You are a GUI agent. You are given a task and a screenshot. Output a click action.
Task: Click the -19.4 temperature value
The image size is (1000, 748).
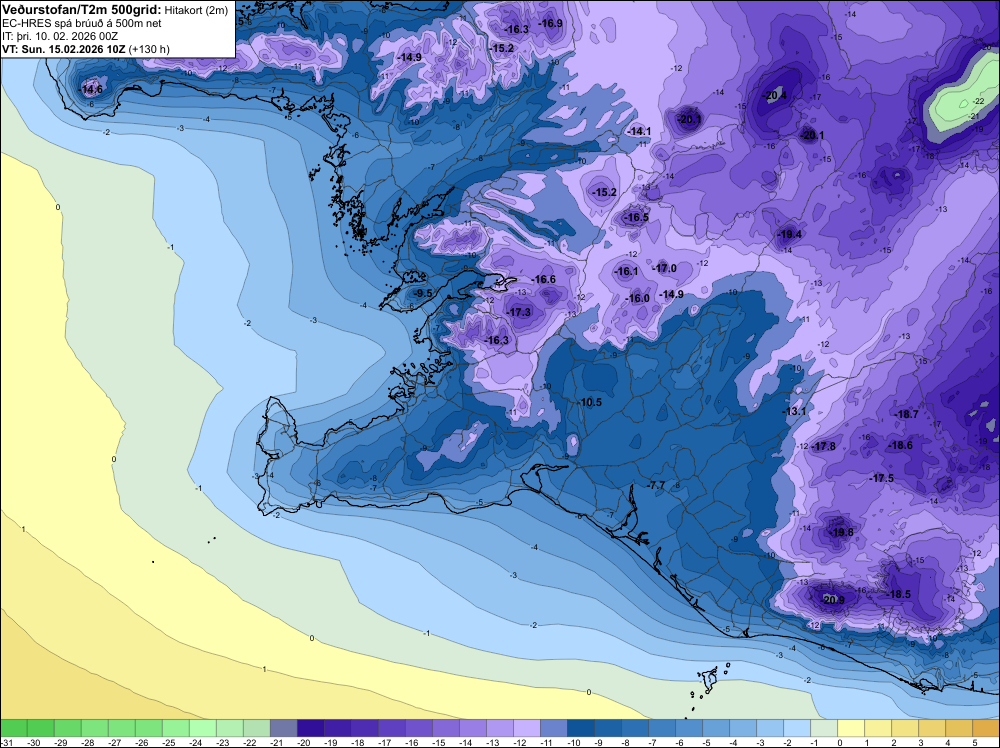pyautogui.click(x=790, y=235)
